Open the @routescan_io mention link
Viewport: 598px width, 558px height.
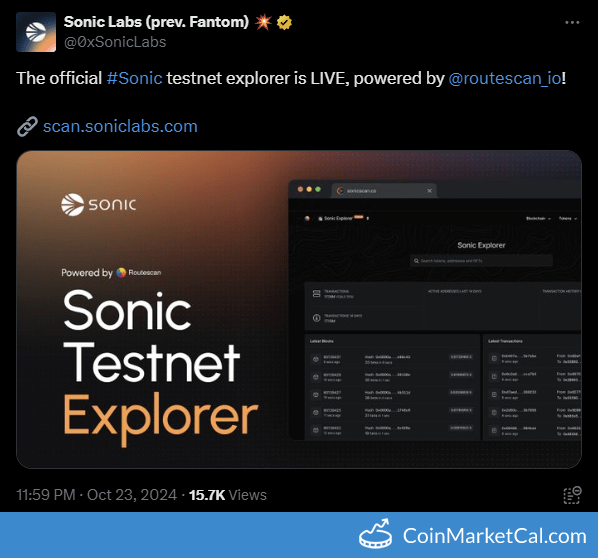point(505,79)
